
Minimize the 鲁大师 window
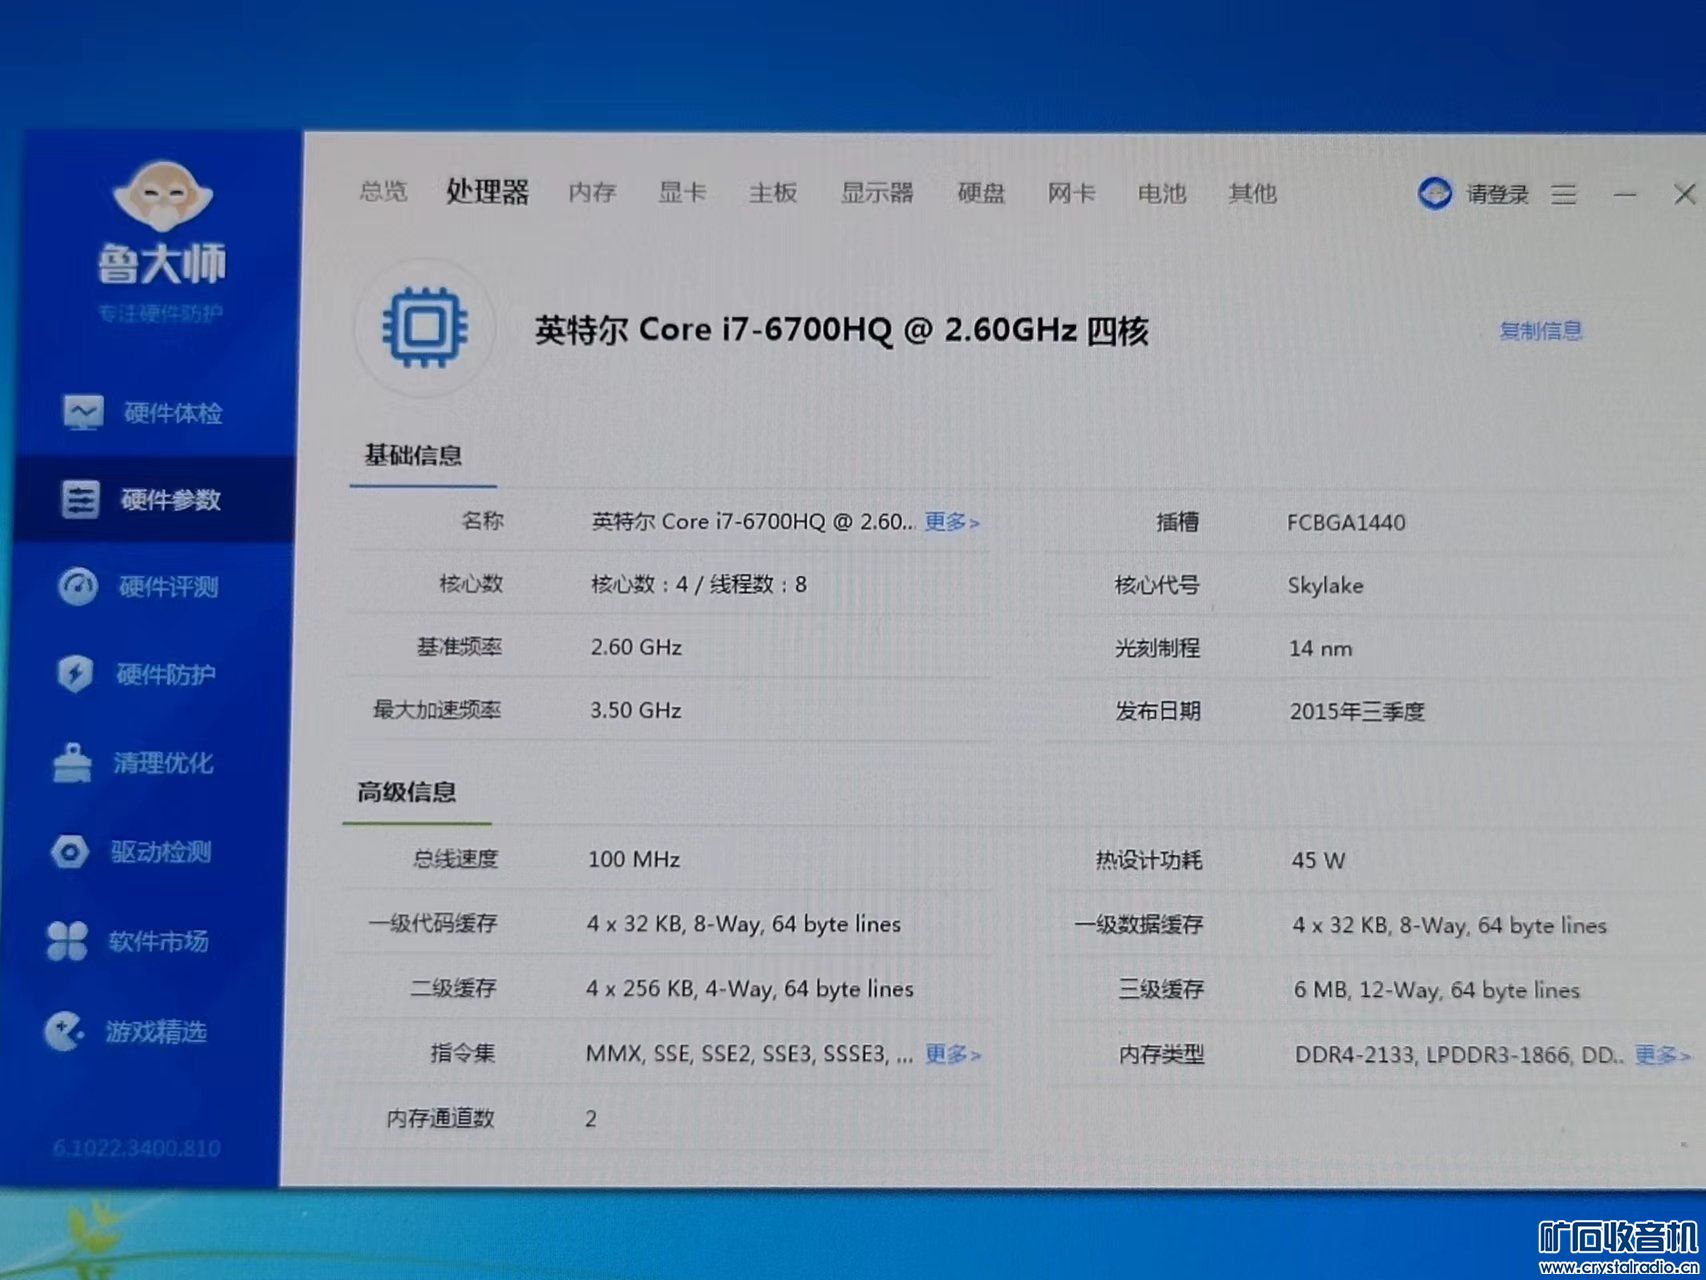(x=1625, y=195)
